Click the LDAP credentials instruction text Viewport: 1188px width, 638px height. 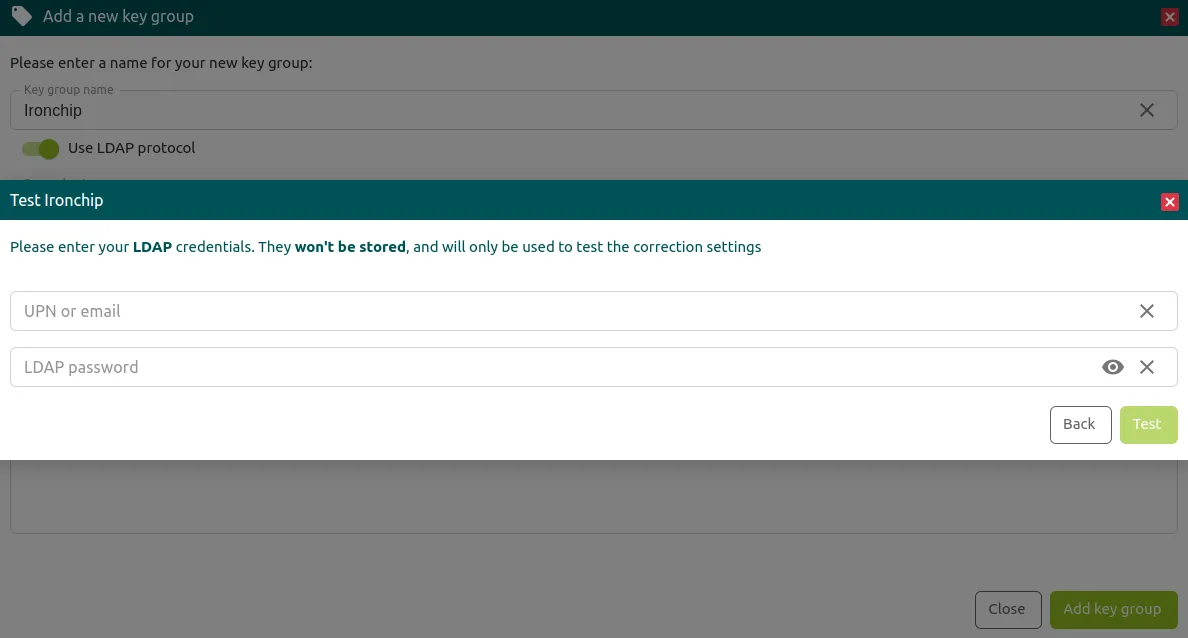(386, 247)
